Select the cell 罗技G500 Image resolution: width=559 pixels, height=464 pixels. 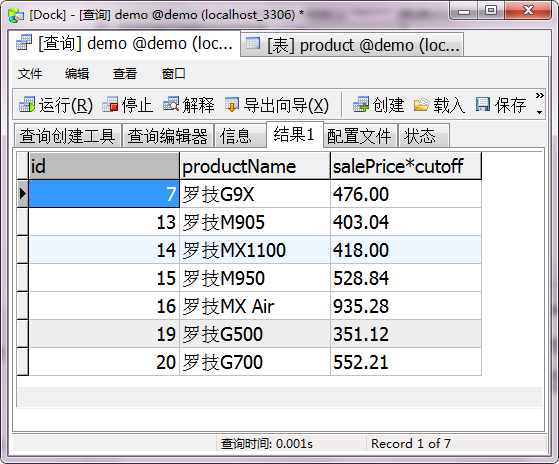click(x=255, y=334)
